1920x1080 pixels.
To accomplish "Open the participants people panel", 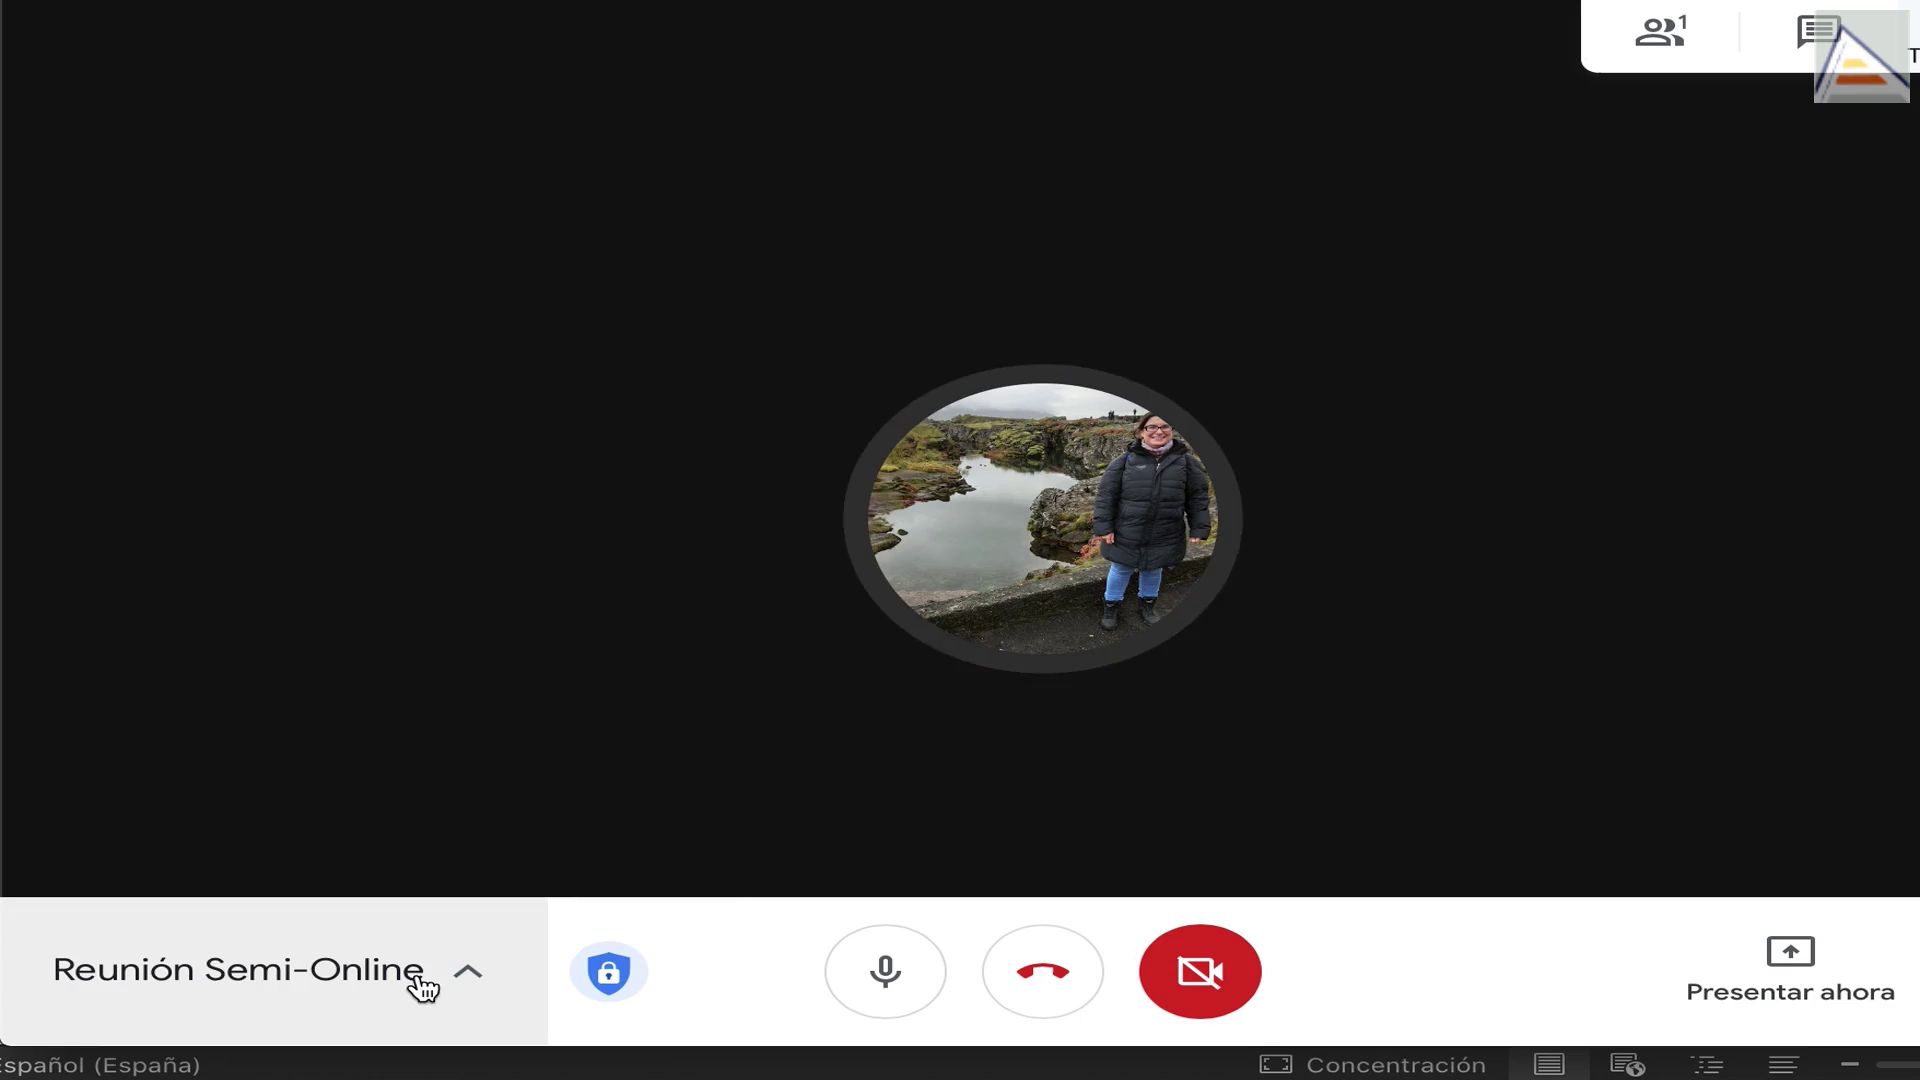I will point(1661,32).
